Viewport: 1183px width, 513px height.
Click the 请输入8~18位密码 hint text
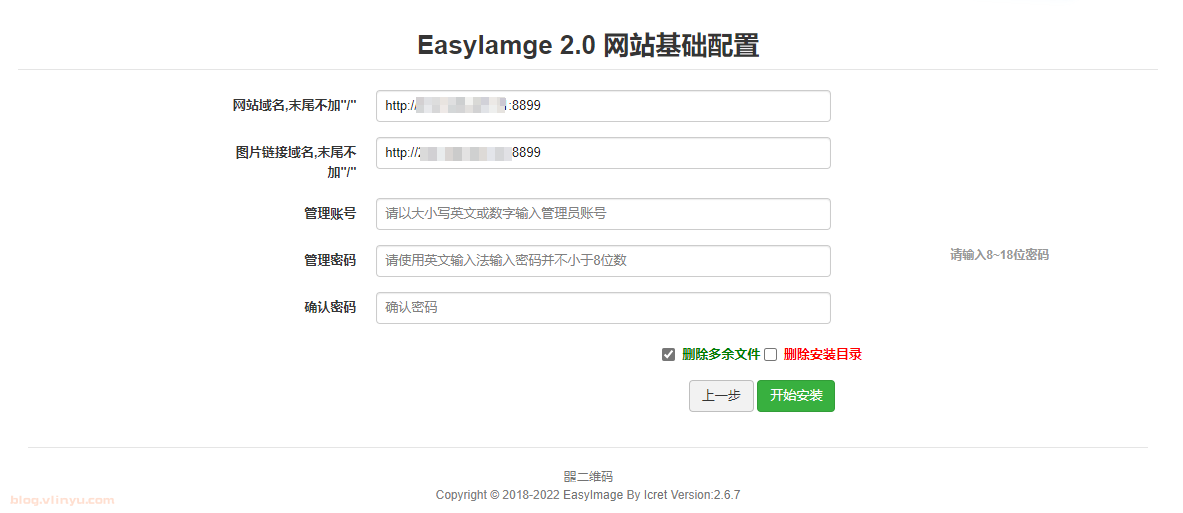(998, 255)
